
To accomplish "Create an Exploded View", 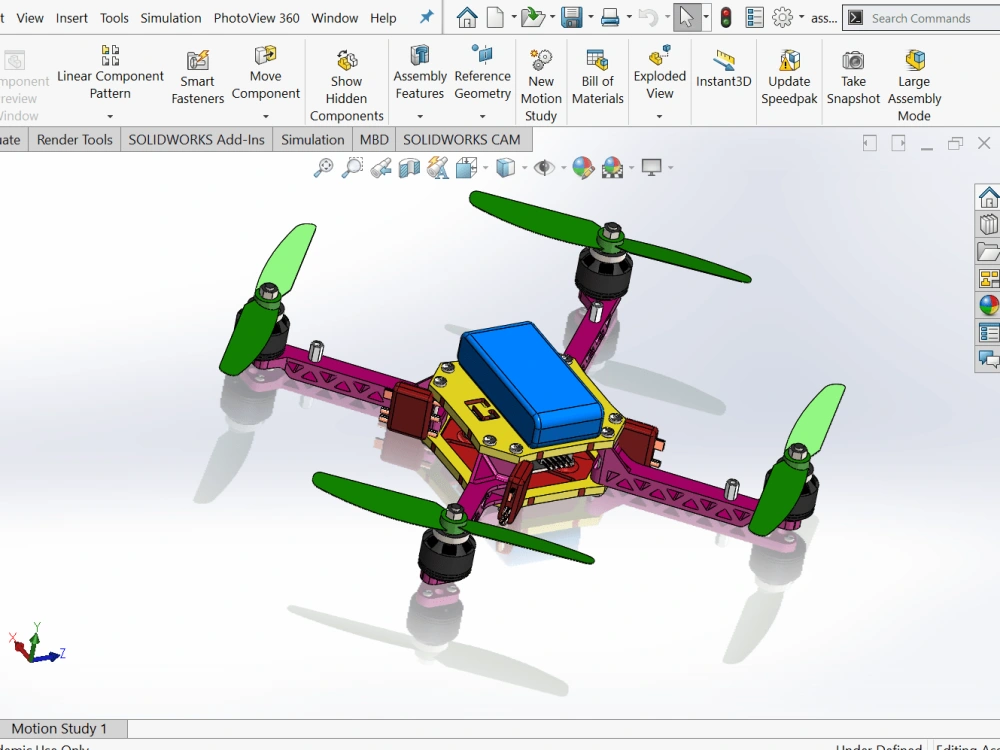I will point(659,73).
